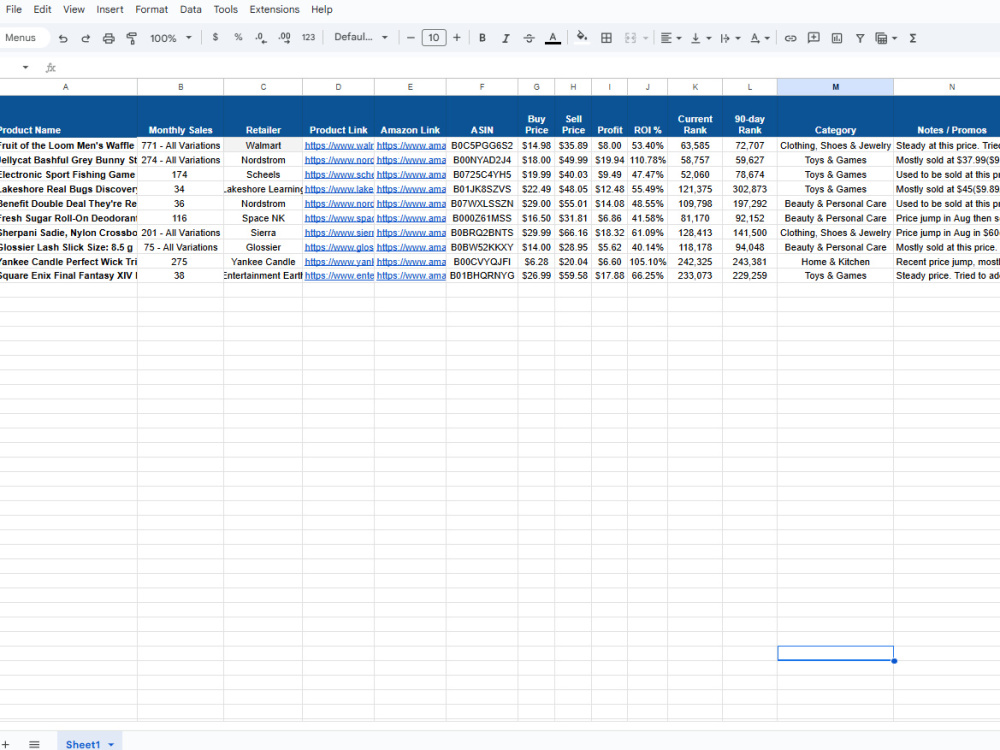Open vertical align dropdown
The height and width of the screenshot is (750, 1000).
[x=700, y=38]
